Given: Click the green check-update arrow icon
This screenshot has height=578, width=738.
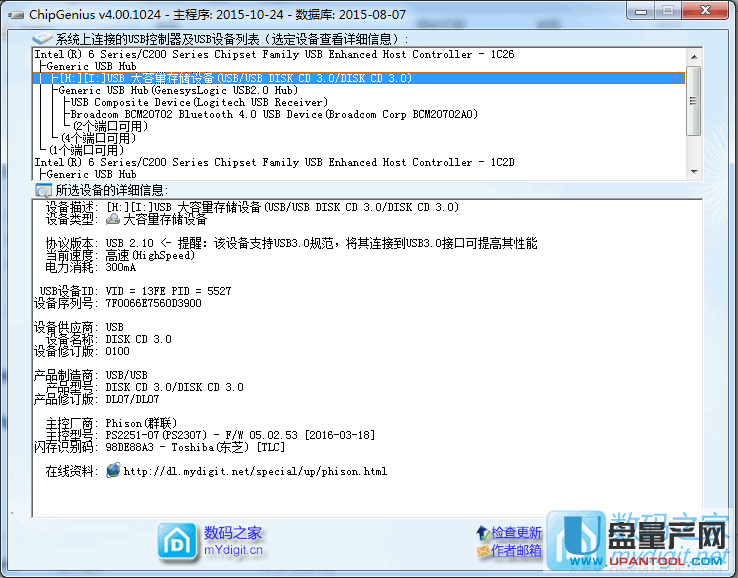Looking at the screenshot, I should point(483,533).
